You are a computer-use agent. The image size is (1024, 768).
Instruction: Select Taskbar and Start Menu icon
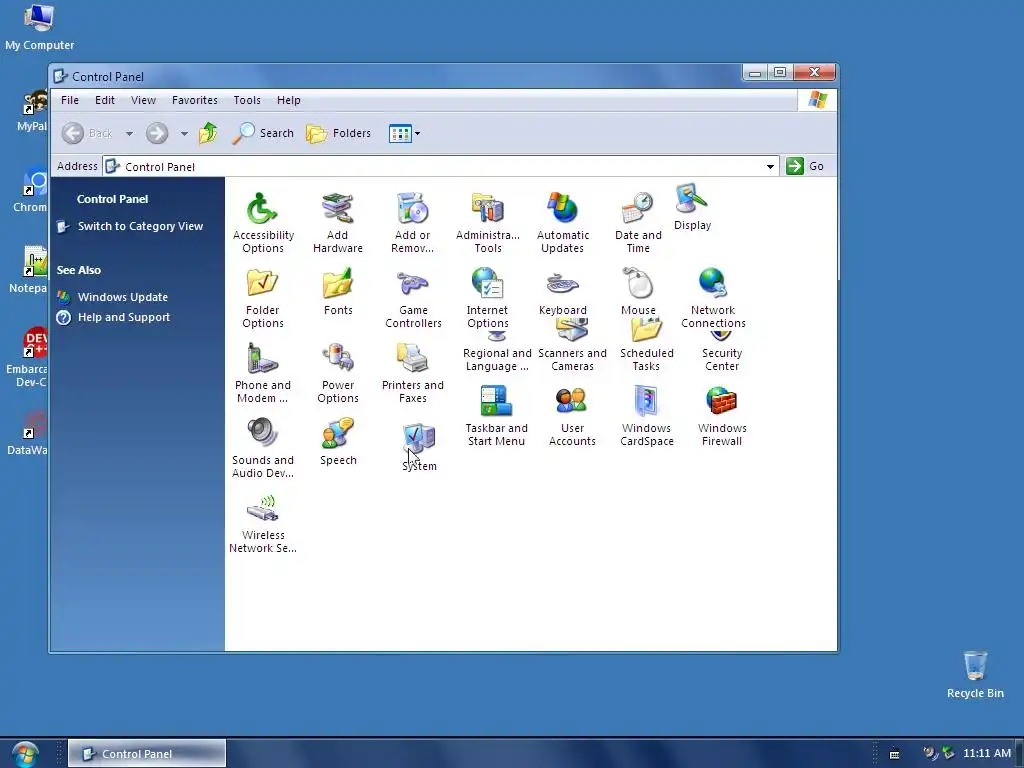click(496, 416)
